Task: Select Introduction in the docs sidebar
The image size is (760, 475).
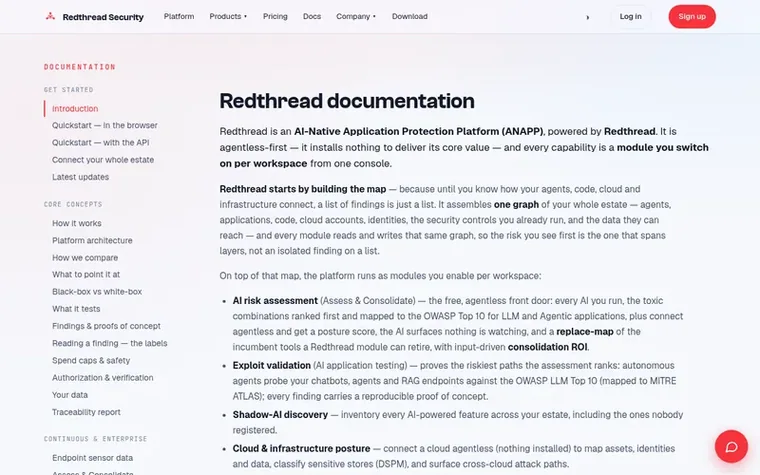Action: coord(75,109)
